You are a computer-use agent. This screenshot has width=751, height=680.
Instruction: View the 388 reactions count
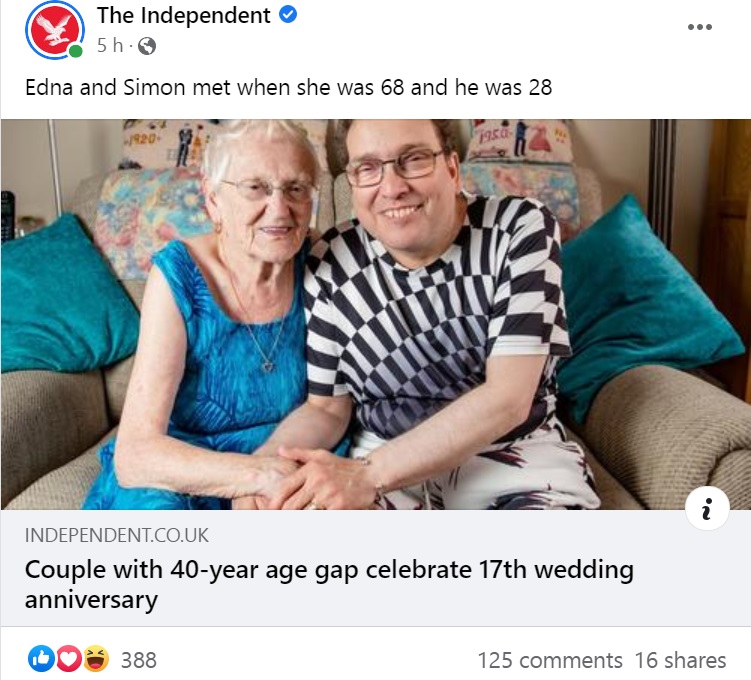coord(138,660)
